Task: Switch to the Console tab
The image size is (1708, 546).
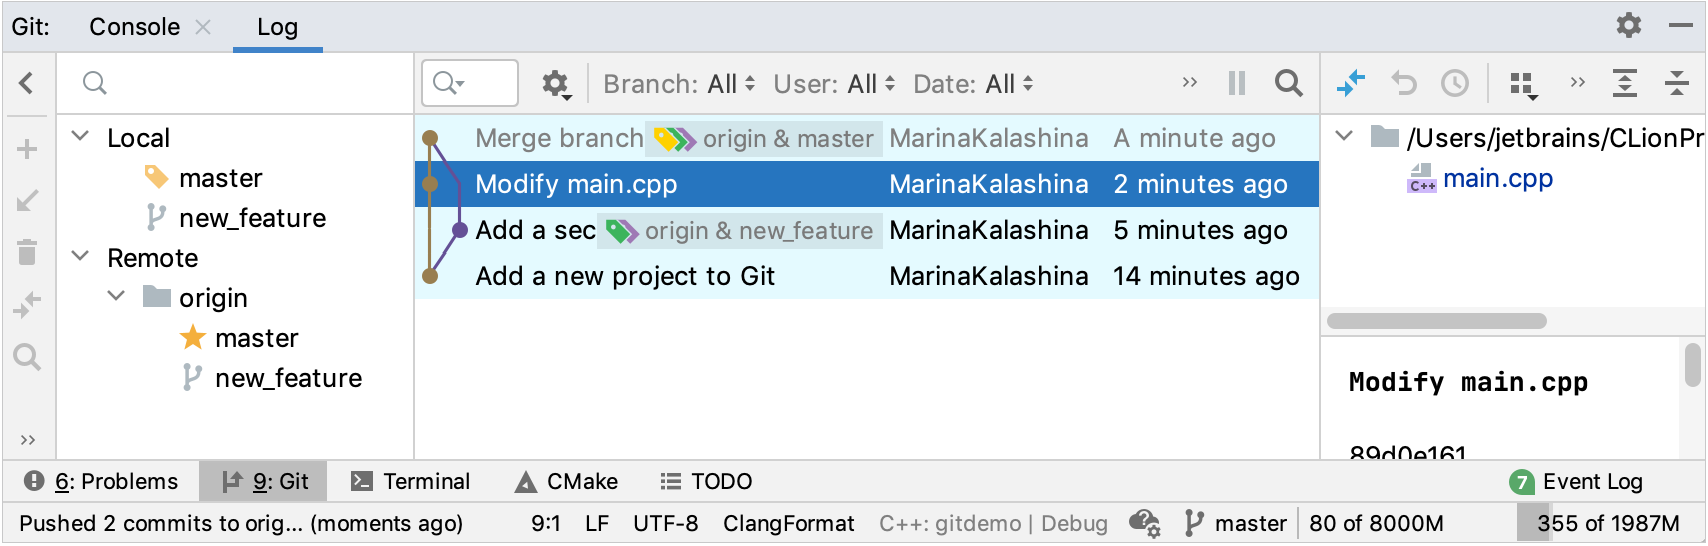Action: 134,27
